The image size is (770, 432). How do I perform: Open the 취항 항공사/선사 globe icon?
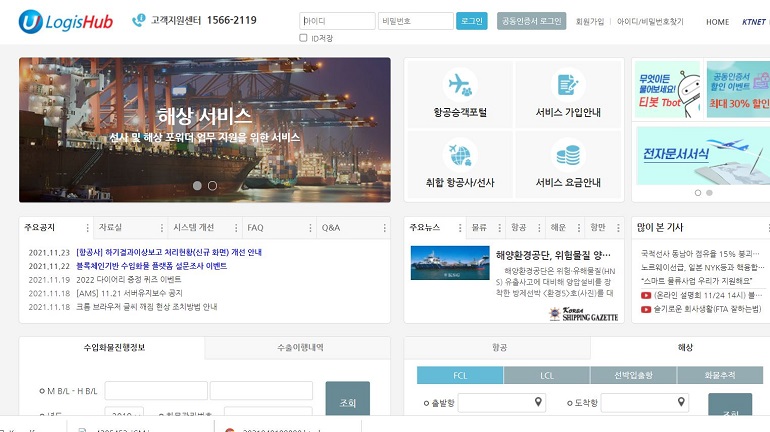[460, 155]
